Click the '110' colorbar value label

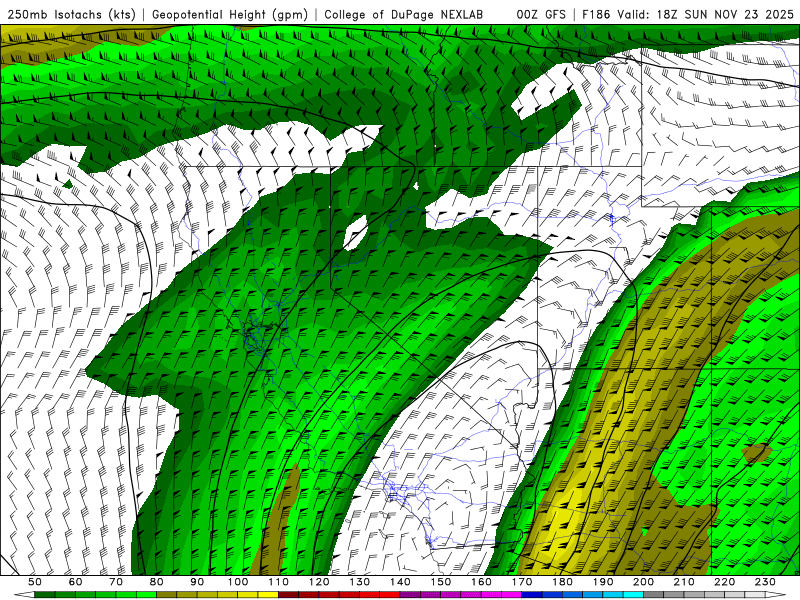[278, 582]
